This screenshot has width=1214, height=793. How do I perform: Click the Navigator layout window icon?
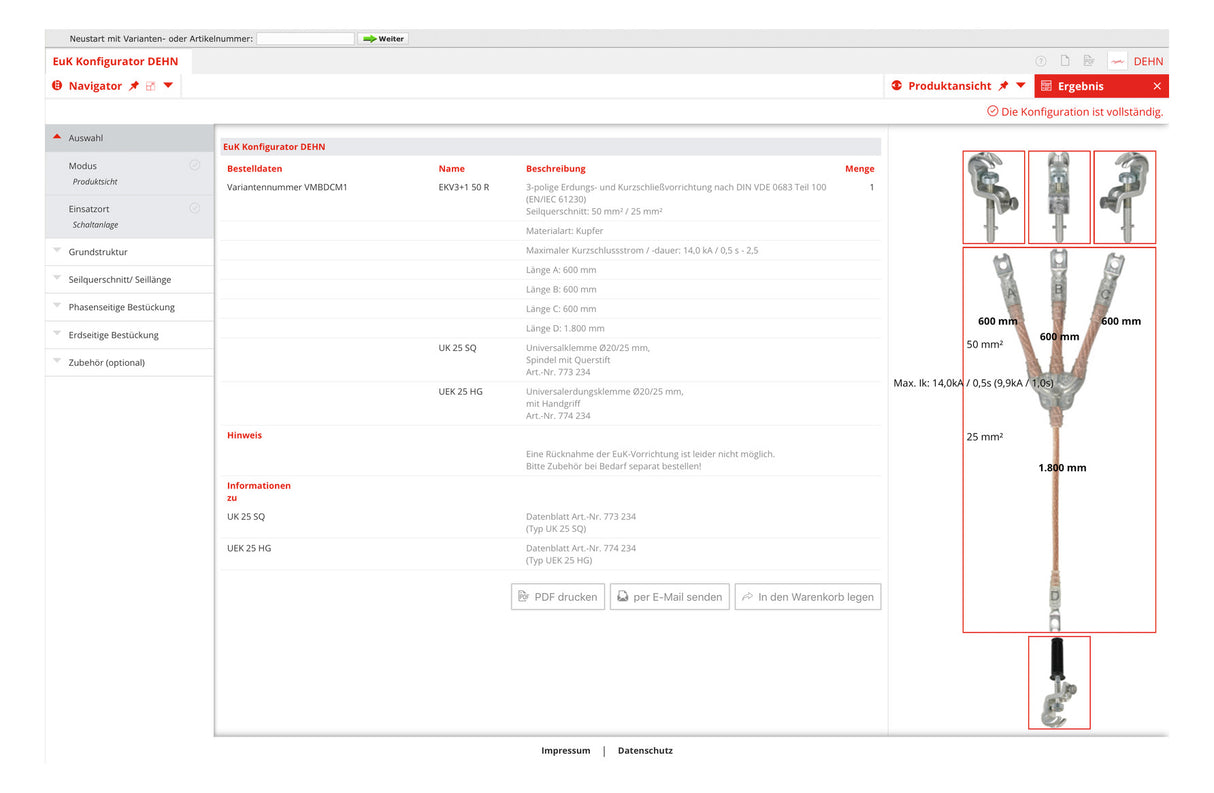point(151,86)
